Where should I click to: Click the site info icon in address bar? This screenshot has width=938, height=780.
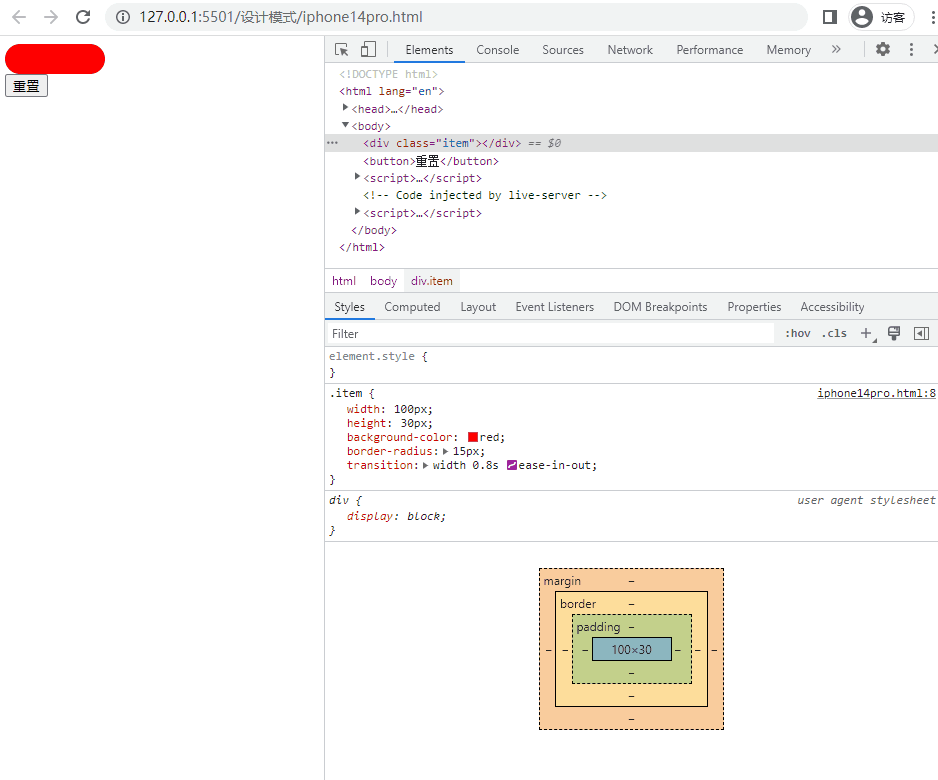pos(123,17)
